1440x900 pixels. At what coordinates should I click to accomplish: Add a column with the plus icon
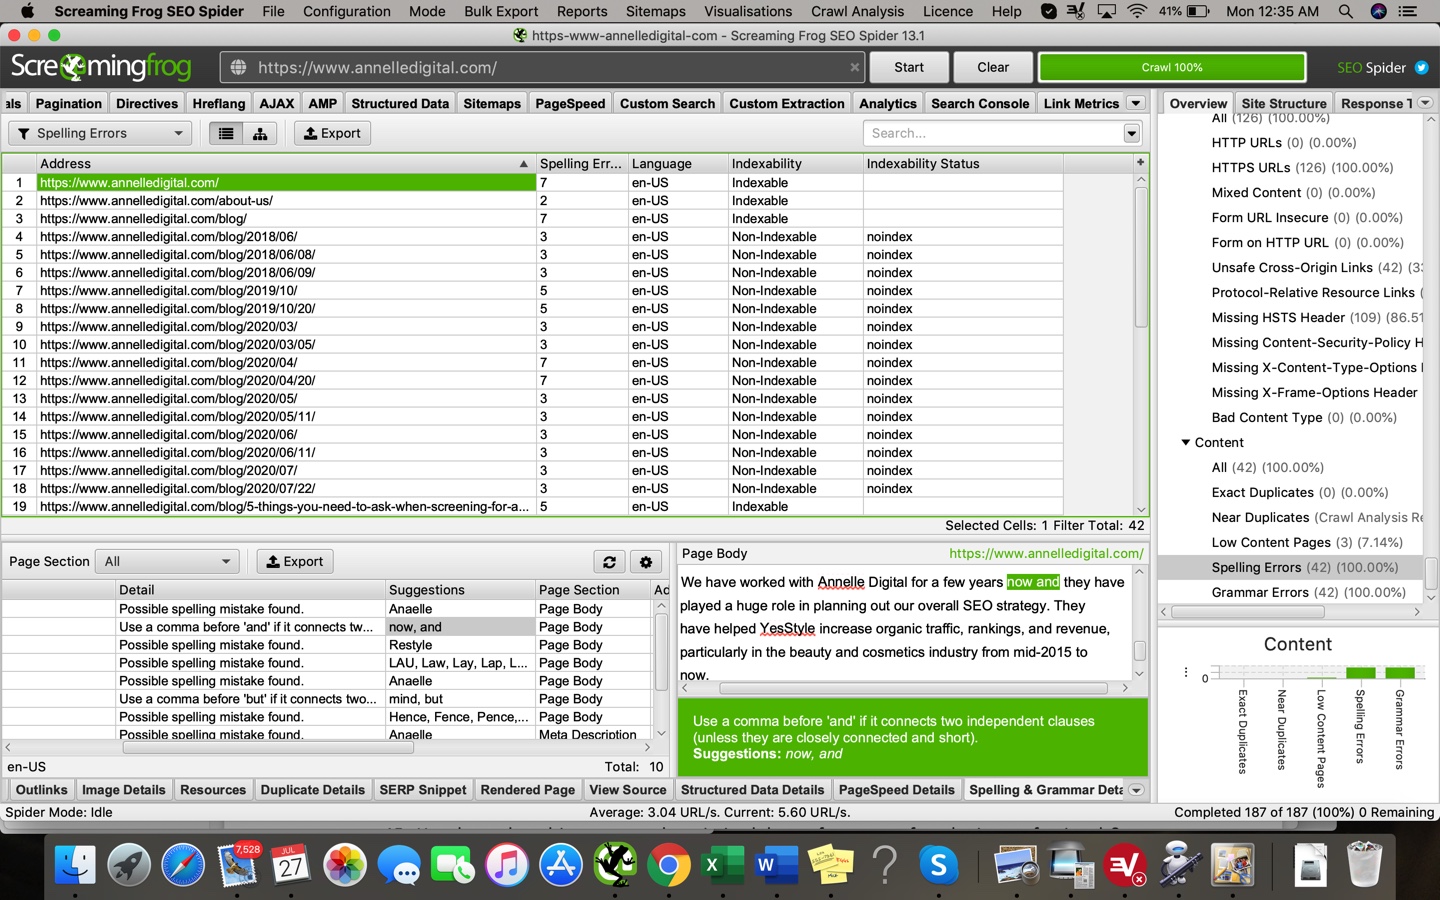click(x=1140, y=162)
